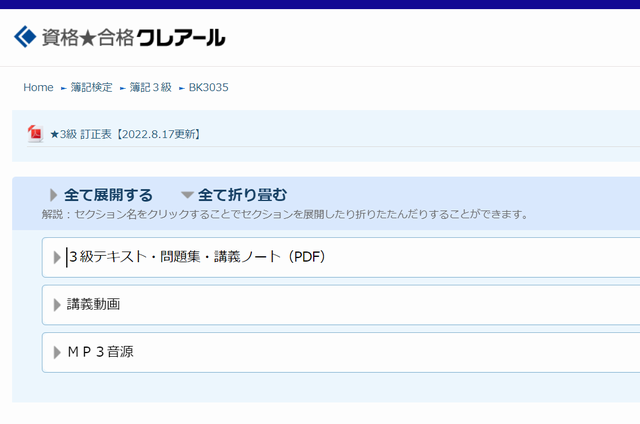Click the triangle icon beside 全て展開する
The image size is (640, 424).
[x=53, y=195]
